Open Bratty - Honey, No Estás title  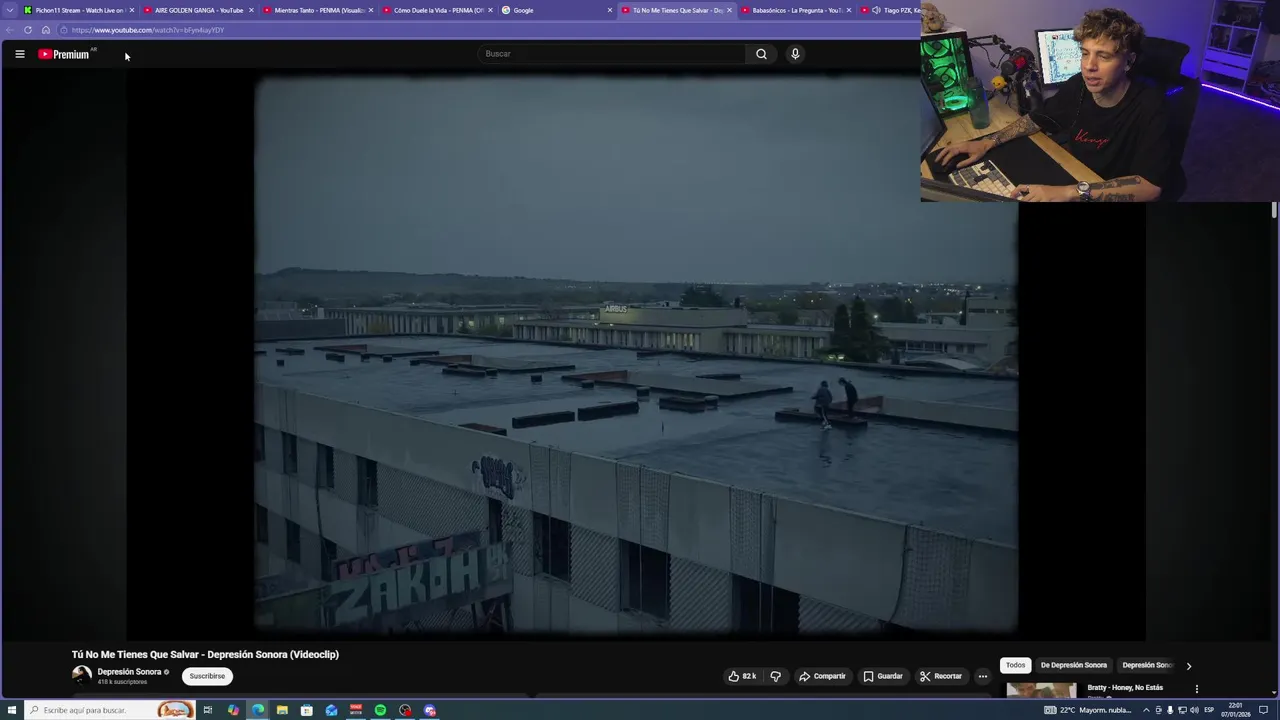[x=1125, y=688]
